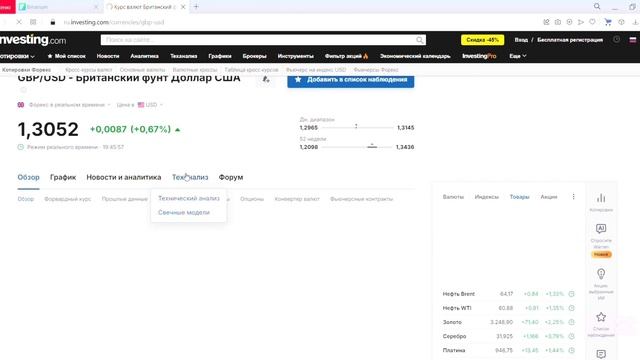Switch sidebar widget to Акции tab
Screen dimensions: 640x360
[549, 197]
